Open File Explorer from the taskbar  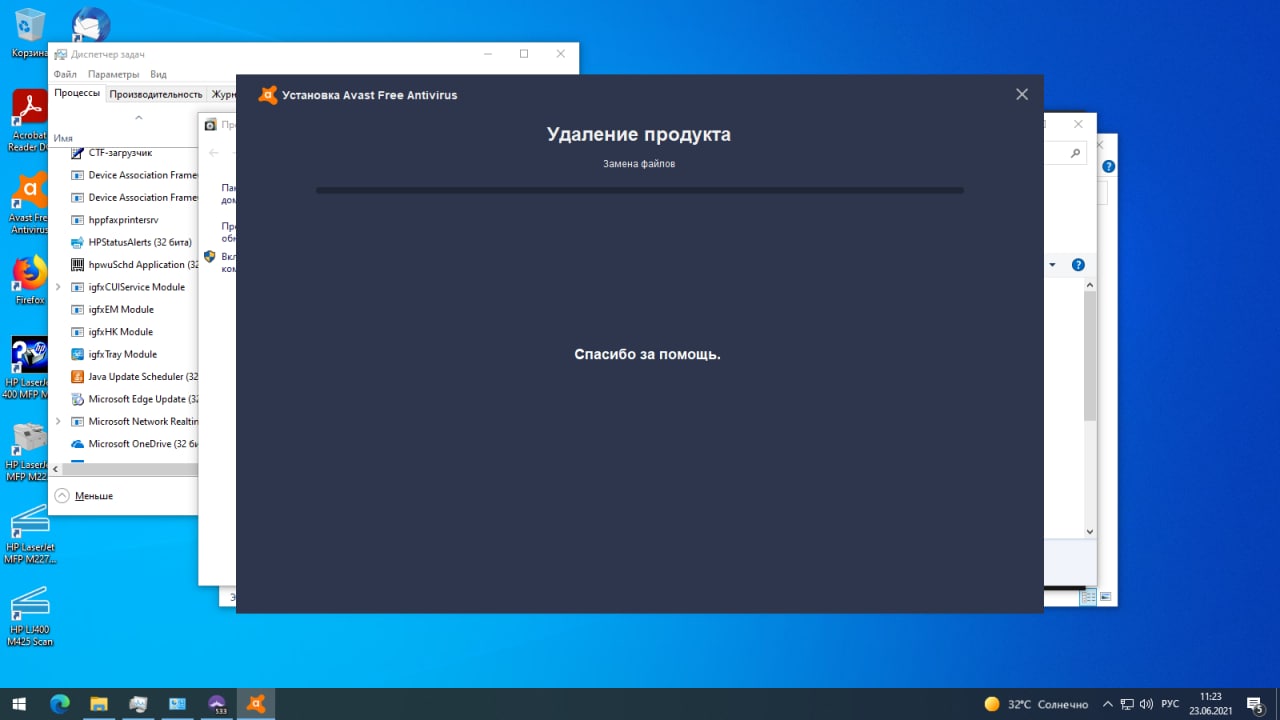pyautogui.click(x=99, y=704)
